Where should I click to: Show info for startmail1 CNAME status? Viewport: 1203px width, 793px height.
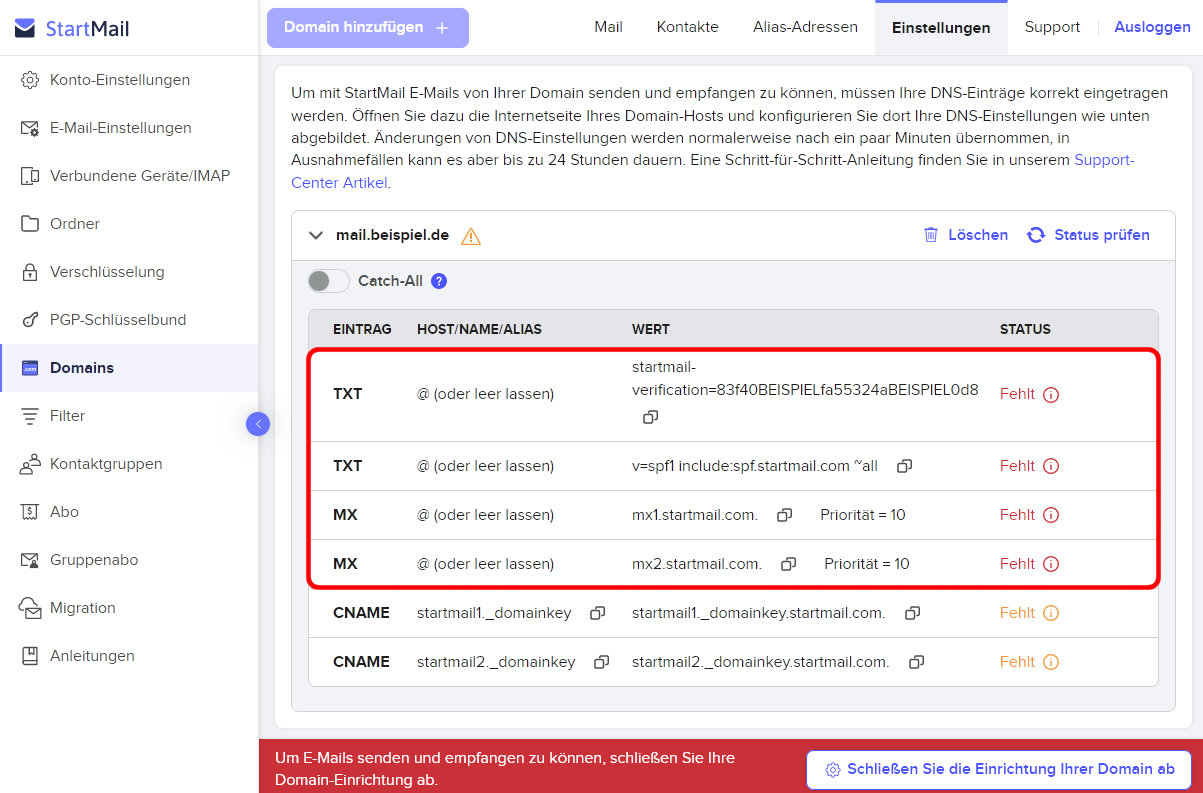[x=1051, y=613]
